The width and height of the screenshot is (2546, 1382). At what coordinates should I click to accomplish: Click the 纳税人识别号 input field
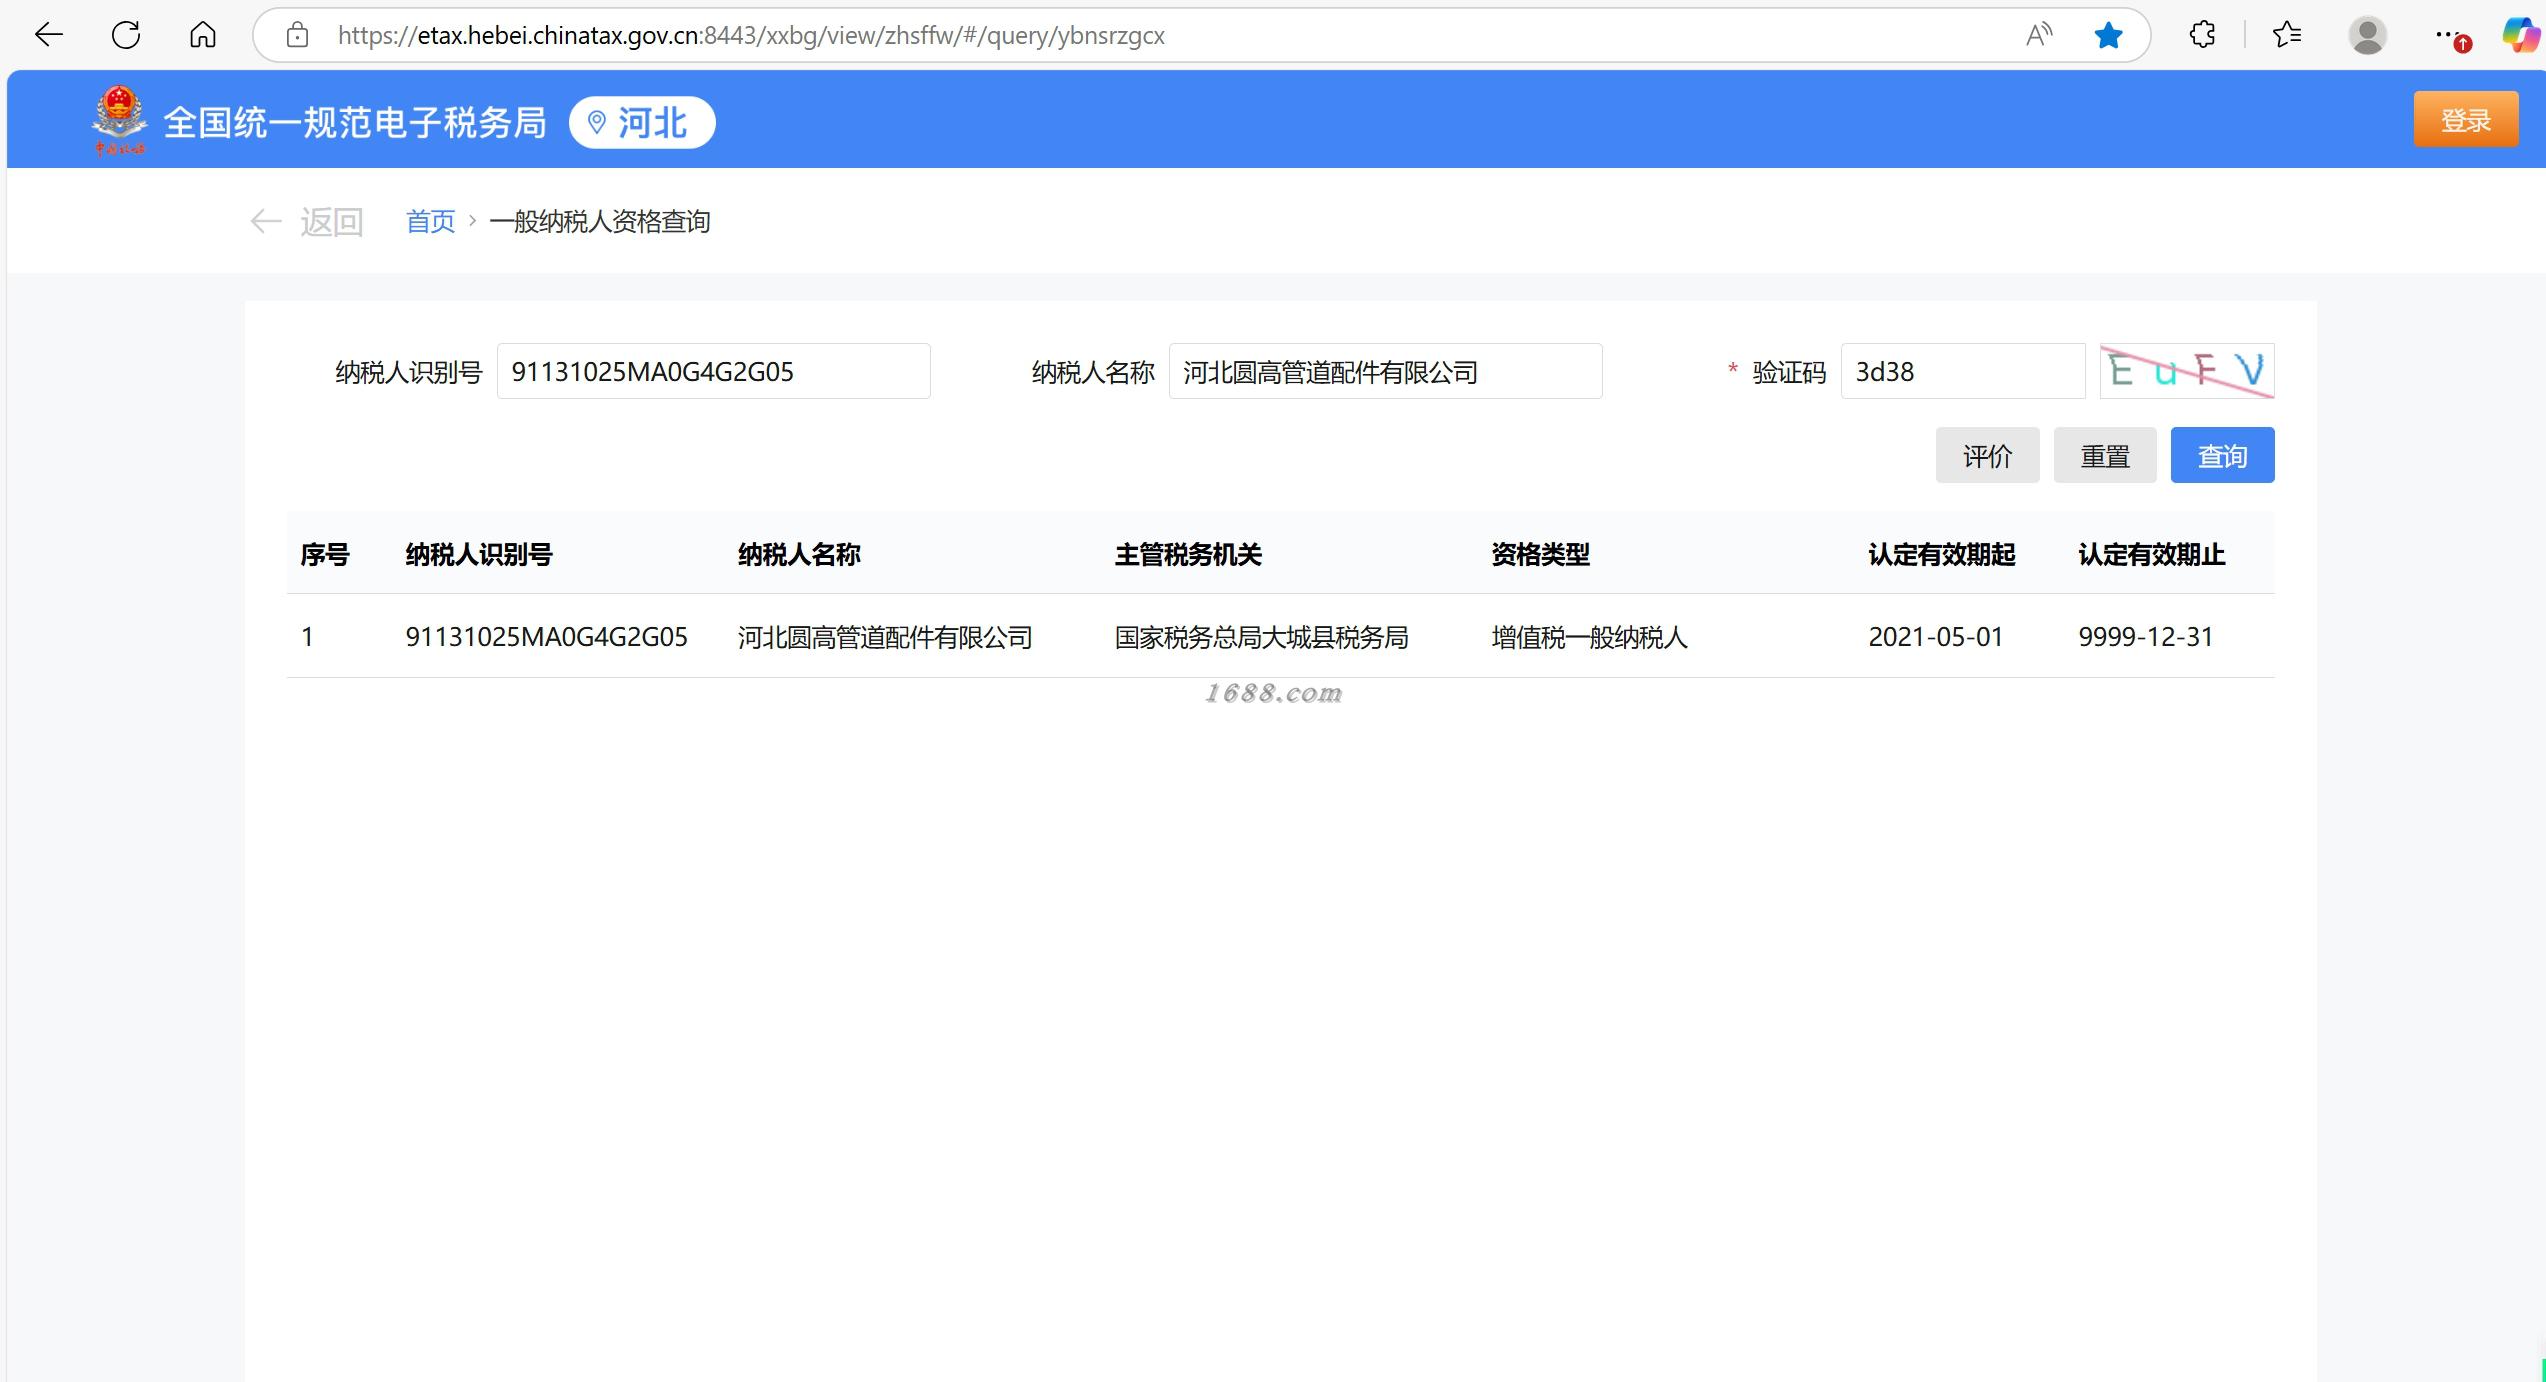click(713, 371)
